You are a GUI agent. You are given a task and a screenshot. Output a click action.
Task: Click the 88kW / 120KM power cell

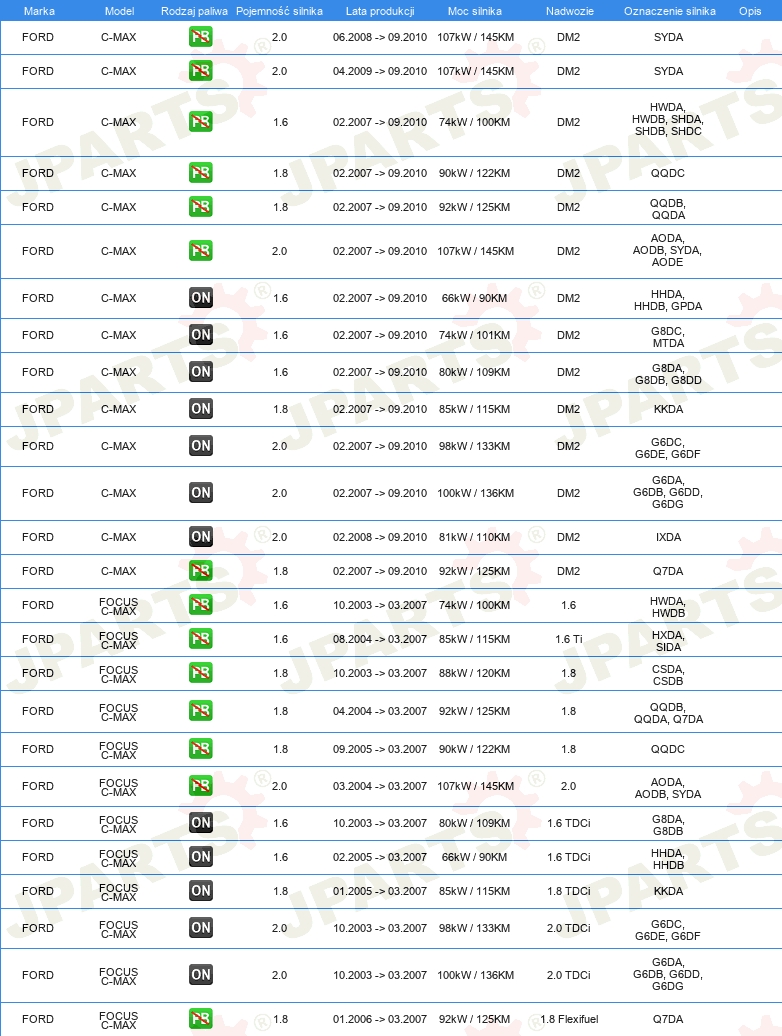point(474,673)
